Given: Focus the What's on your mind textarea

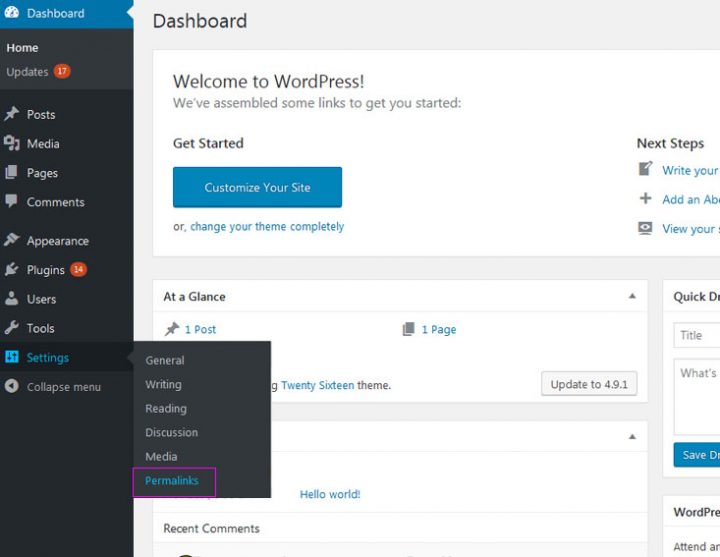Looking at the screenshot, I should tap(697, 396).
